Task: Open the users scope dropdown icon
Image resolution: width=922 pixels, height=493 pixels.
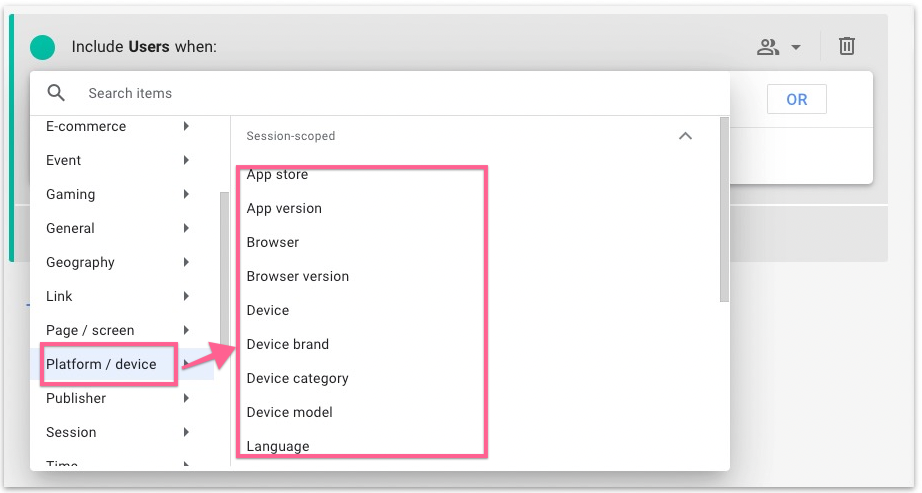Action: coord(777,47)
